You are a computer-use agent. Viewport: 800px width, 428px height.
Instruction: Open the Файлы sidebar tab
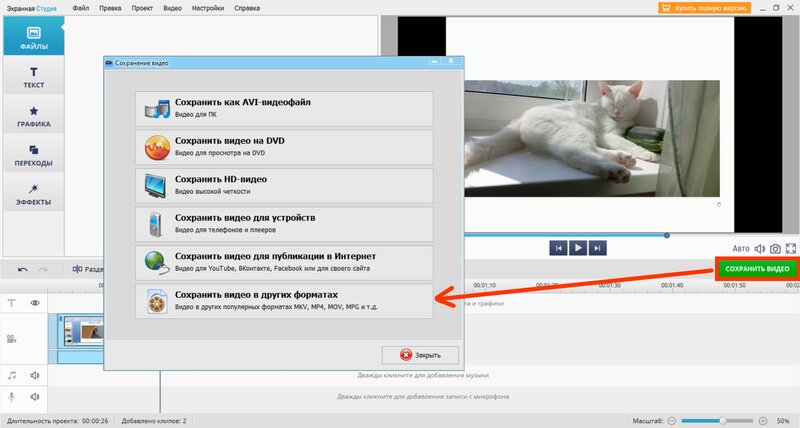tap(34, 36)
